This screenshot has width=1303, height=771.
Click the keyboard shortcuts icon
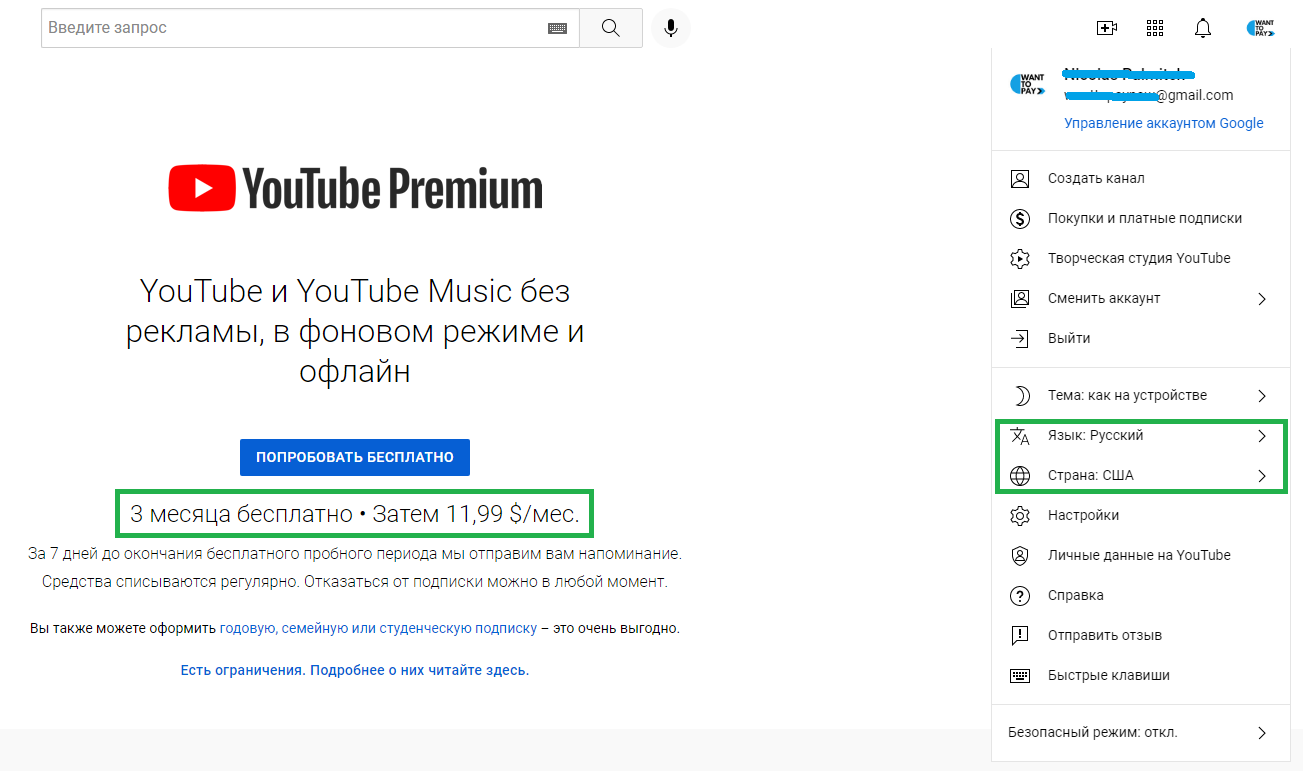point(1020,676)
